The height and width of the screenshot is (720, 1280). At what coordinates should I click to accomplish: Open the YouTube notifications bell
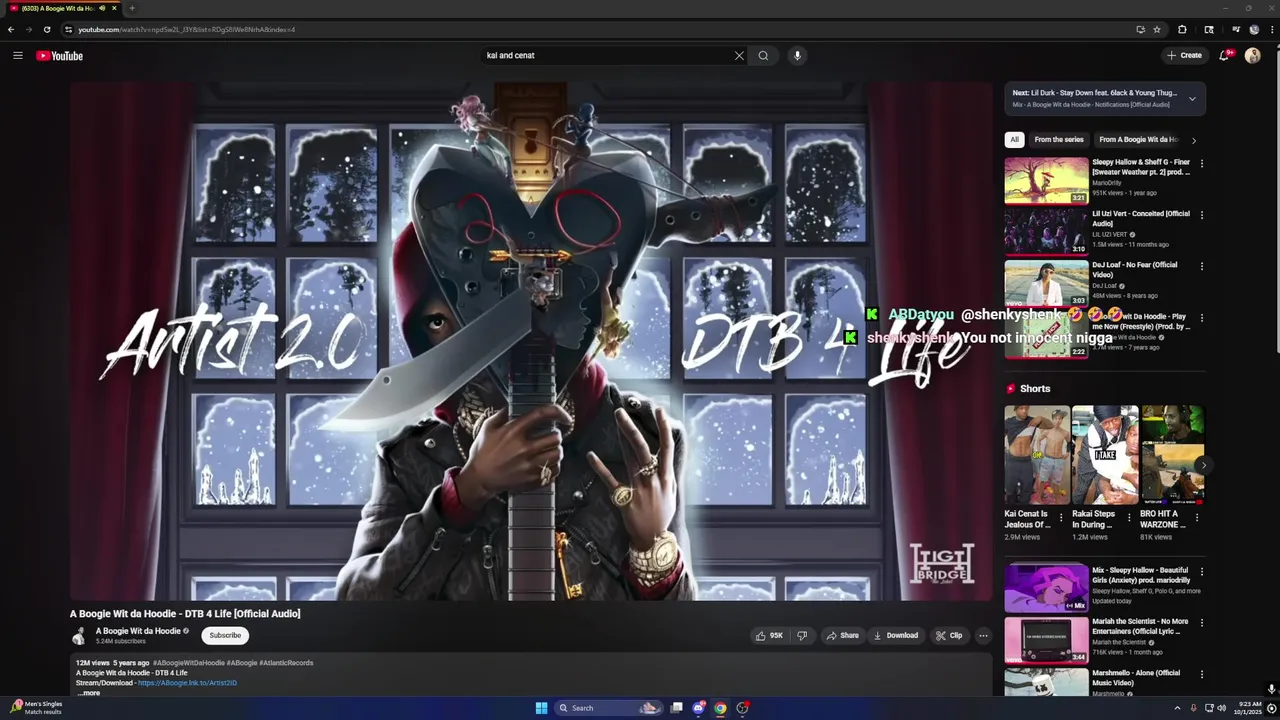coord(1224,55)
